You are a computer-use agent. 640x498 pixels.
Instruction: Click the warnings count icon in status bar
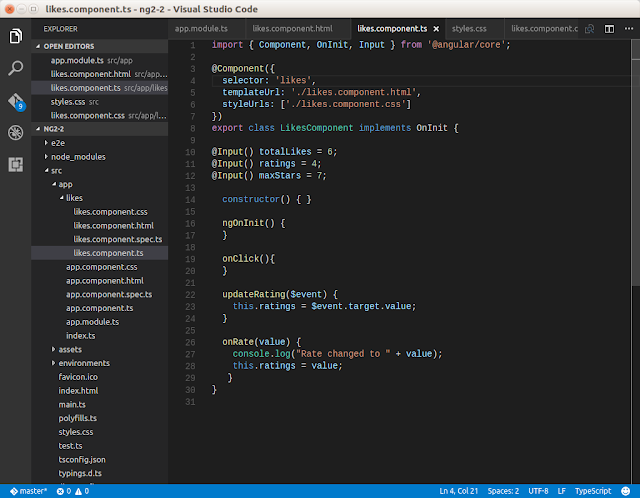(x=78, y=491)
